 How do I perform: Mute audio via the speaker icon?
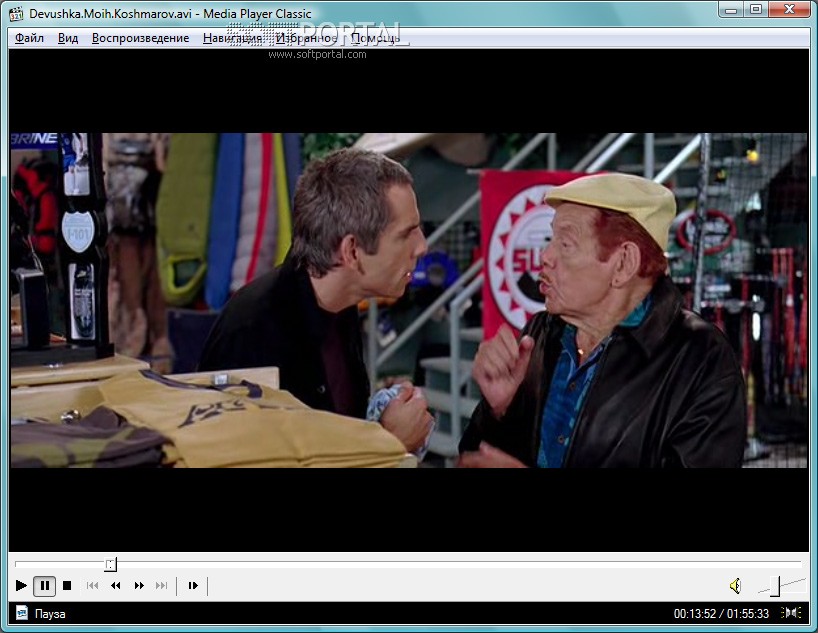pos(735,586)
